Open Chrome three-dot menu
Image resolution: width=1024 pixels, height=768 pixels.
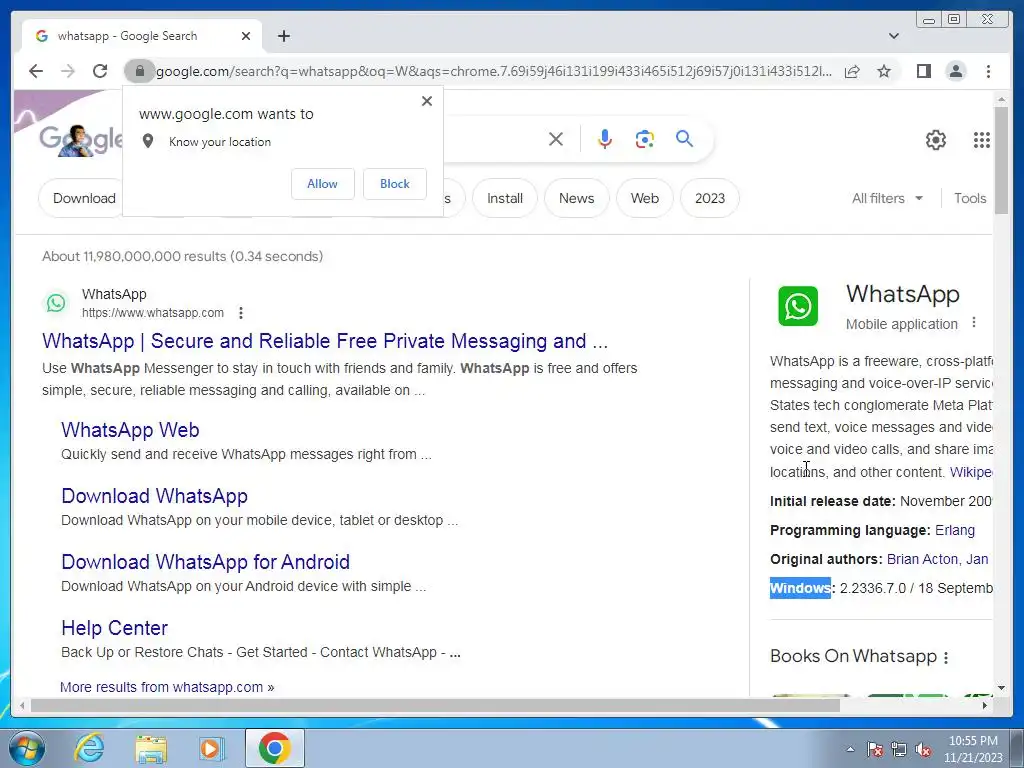point(988,71)
